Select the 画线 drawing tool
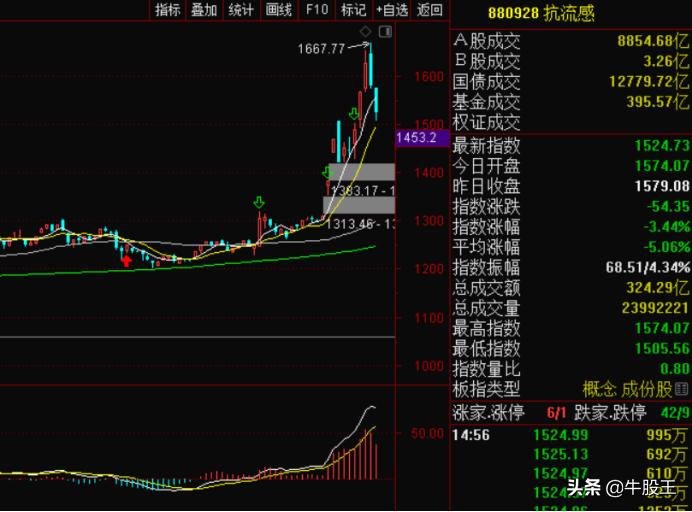 point(279,10)
